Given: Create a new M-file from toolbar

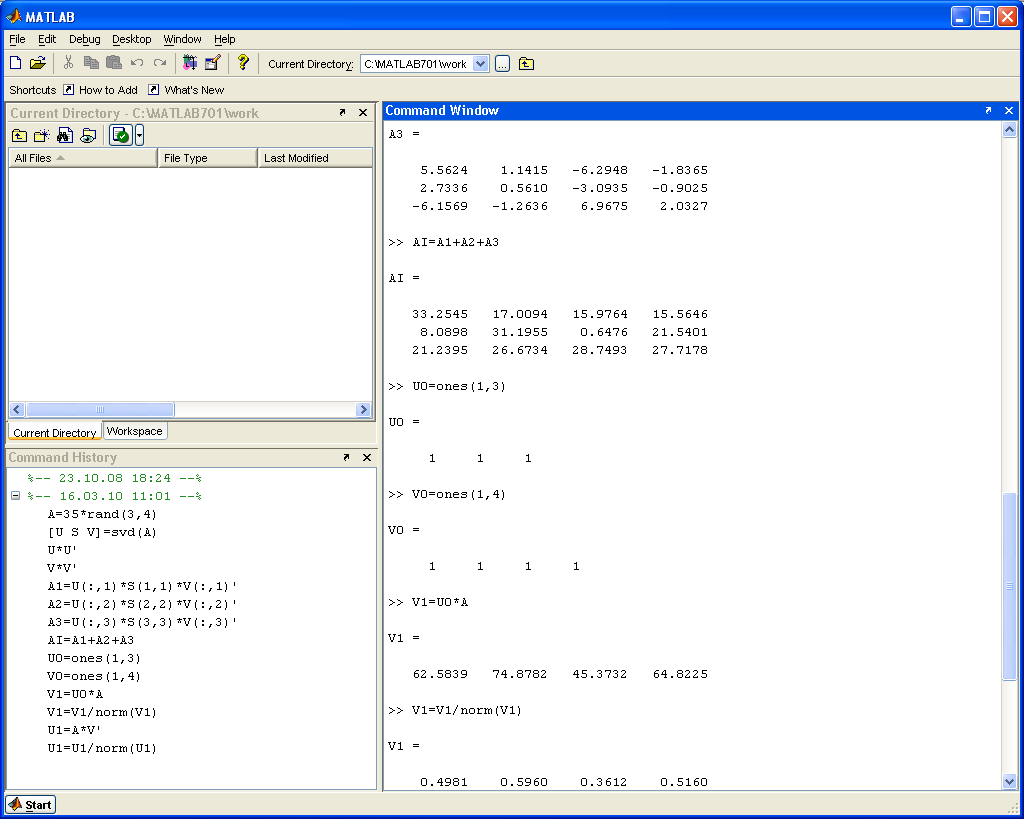Looking at the screenshot, I should (16, 63).
